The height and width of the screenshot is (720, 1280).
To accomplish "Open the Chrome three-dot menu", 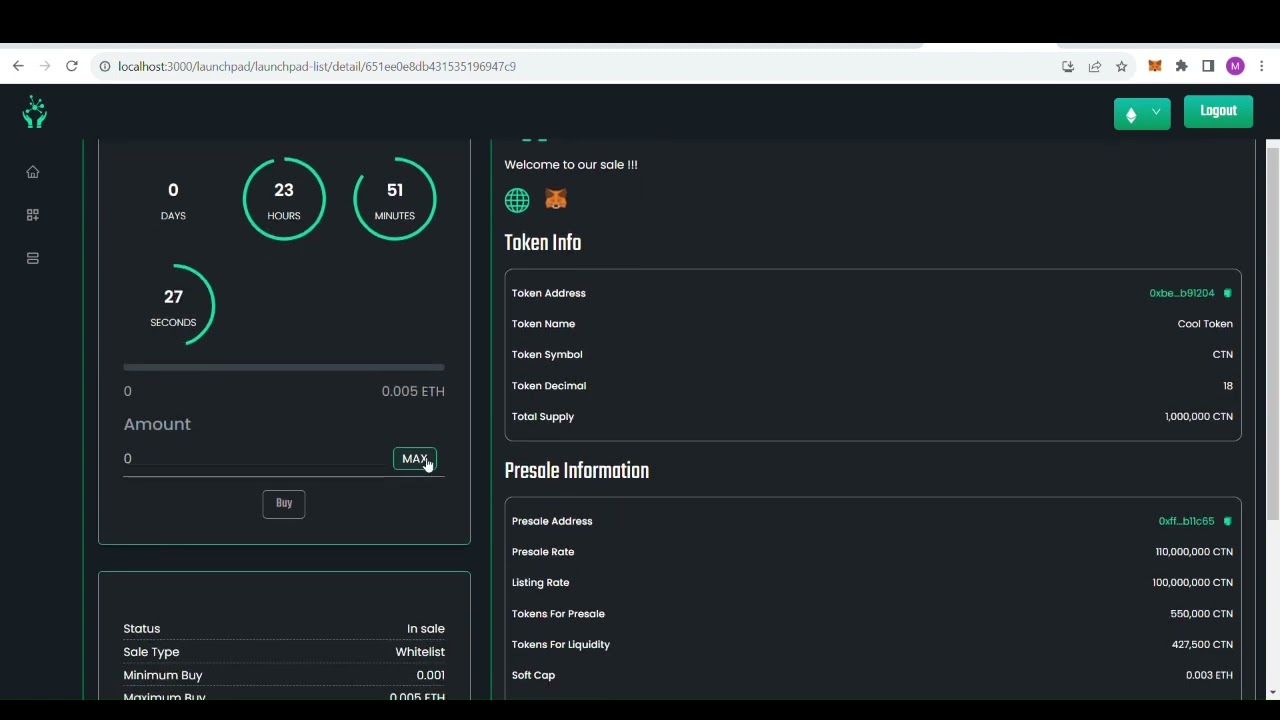I will tap(1262, 66).
